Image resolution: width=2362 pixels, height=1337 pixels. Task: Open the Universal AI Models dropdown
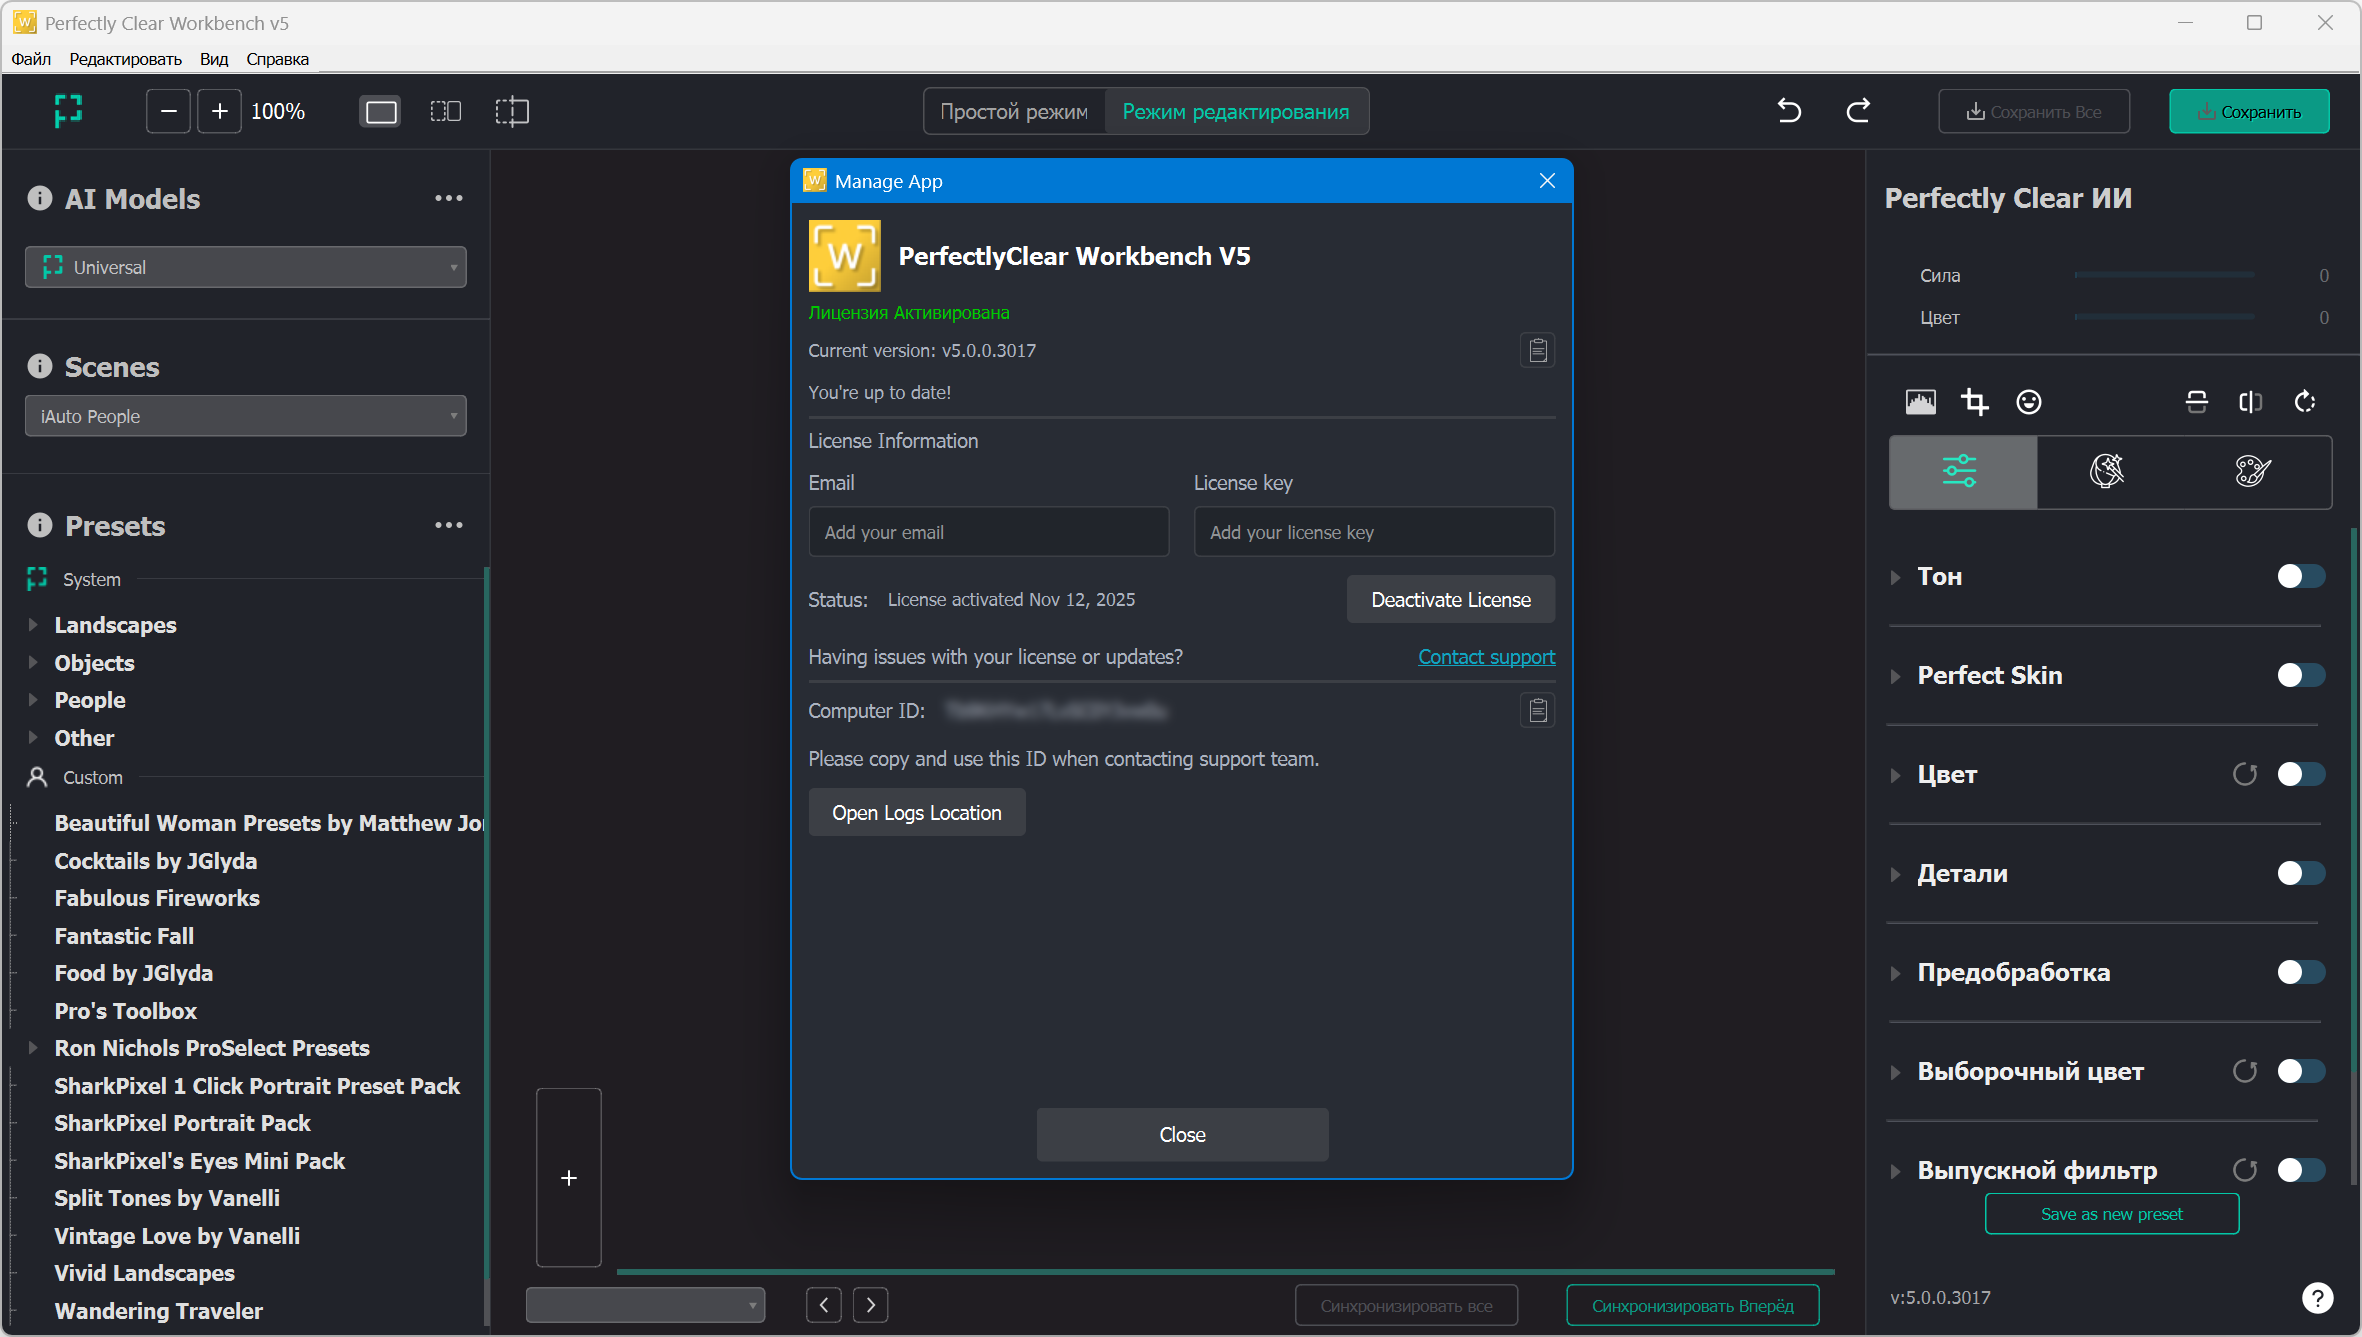[x=246, y=267]
